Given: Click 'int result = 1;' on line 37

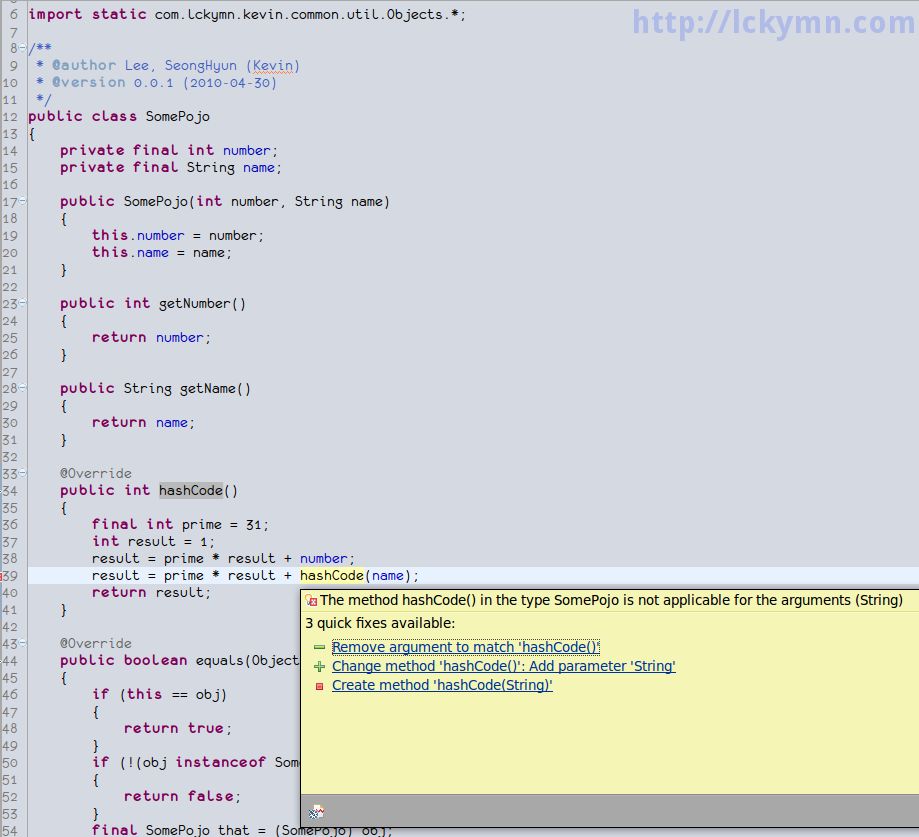Looking at the screenshot, I should point(153,541).
